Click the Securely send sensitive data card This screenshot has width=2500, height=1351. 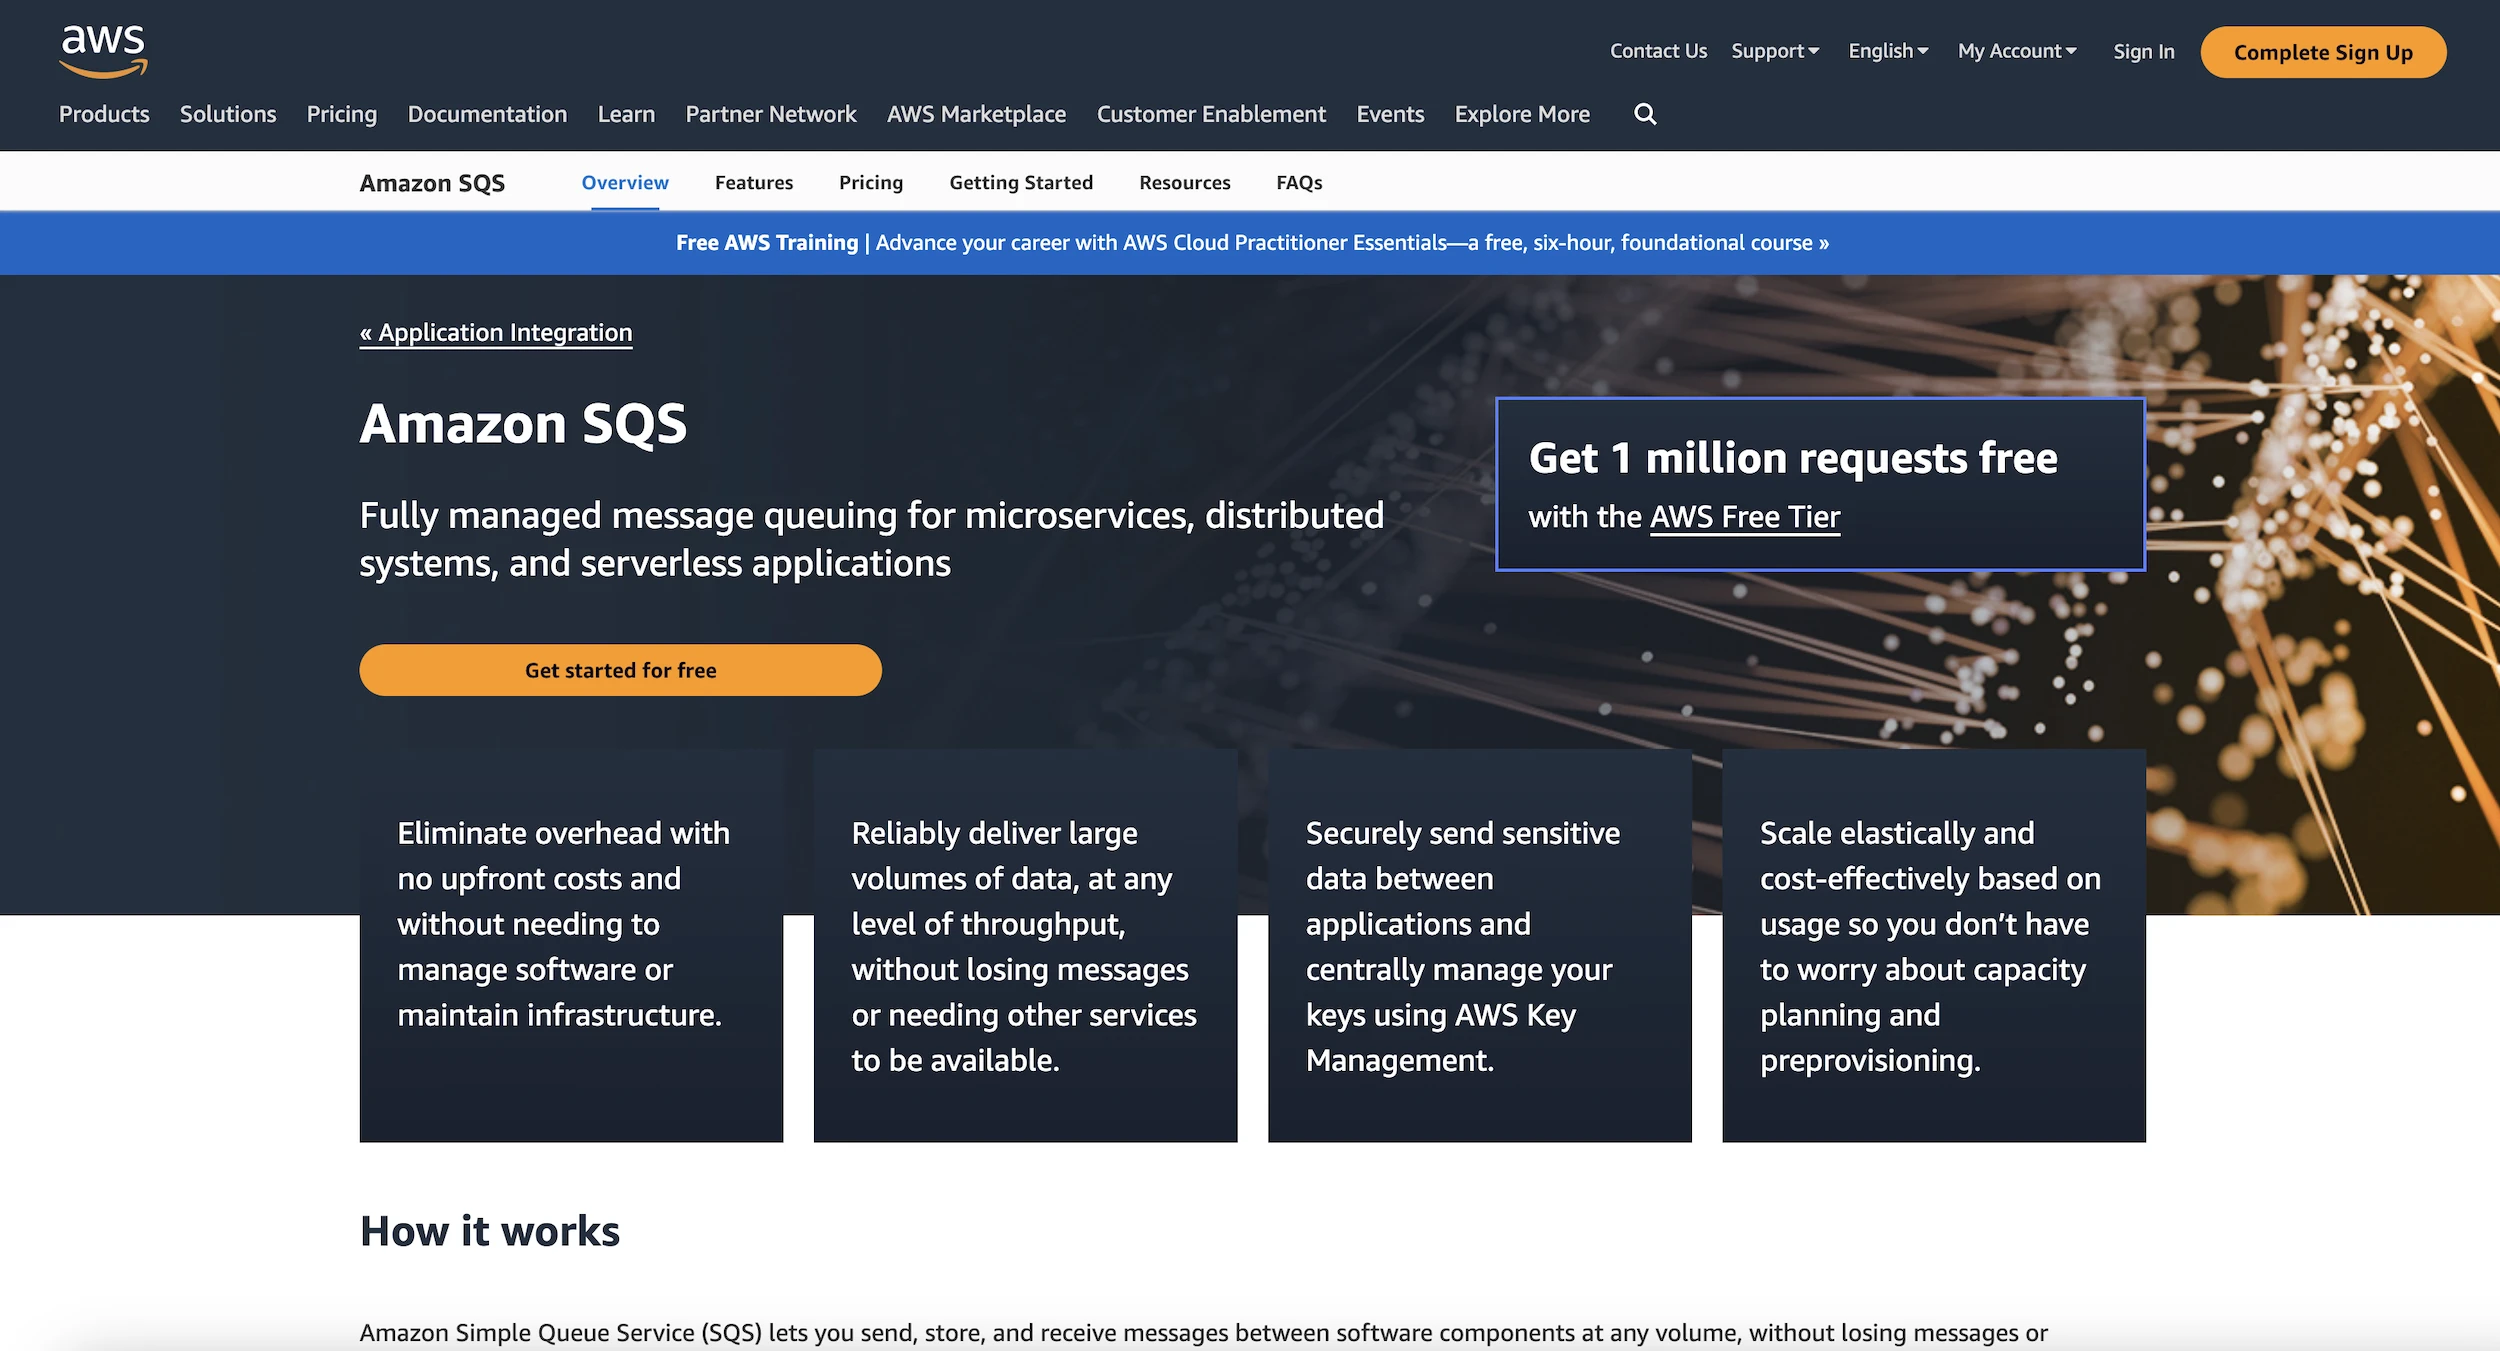point(1479,946)
